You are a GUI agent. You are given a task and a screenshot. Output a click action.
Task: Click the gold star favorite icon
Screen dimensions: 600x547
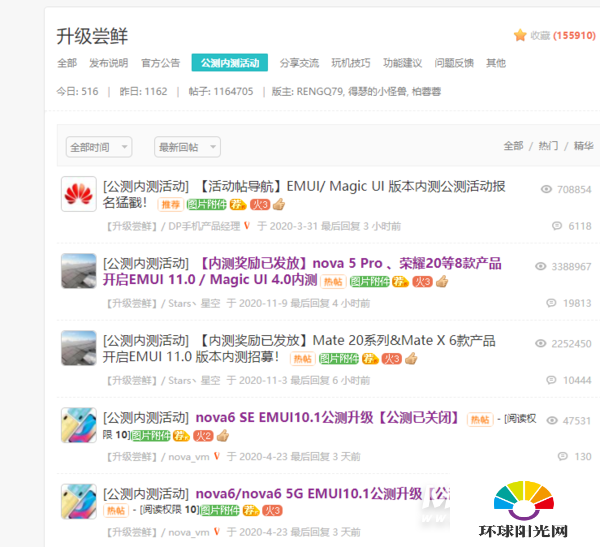point(520,35)
